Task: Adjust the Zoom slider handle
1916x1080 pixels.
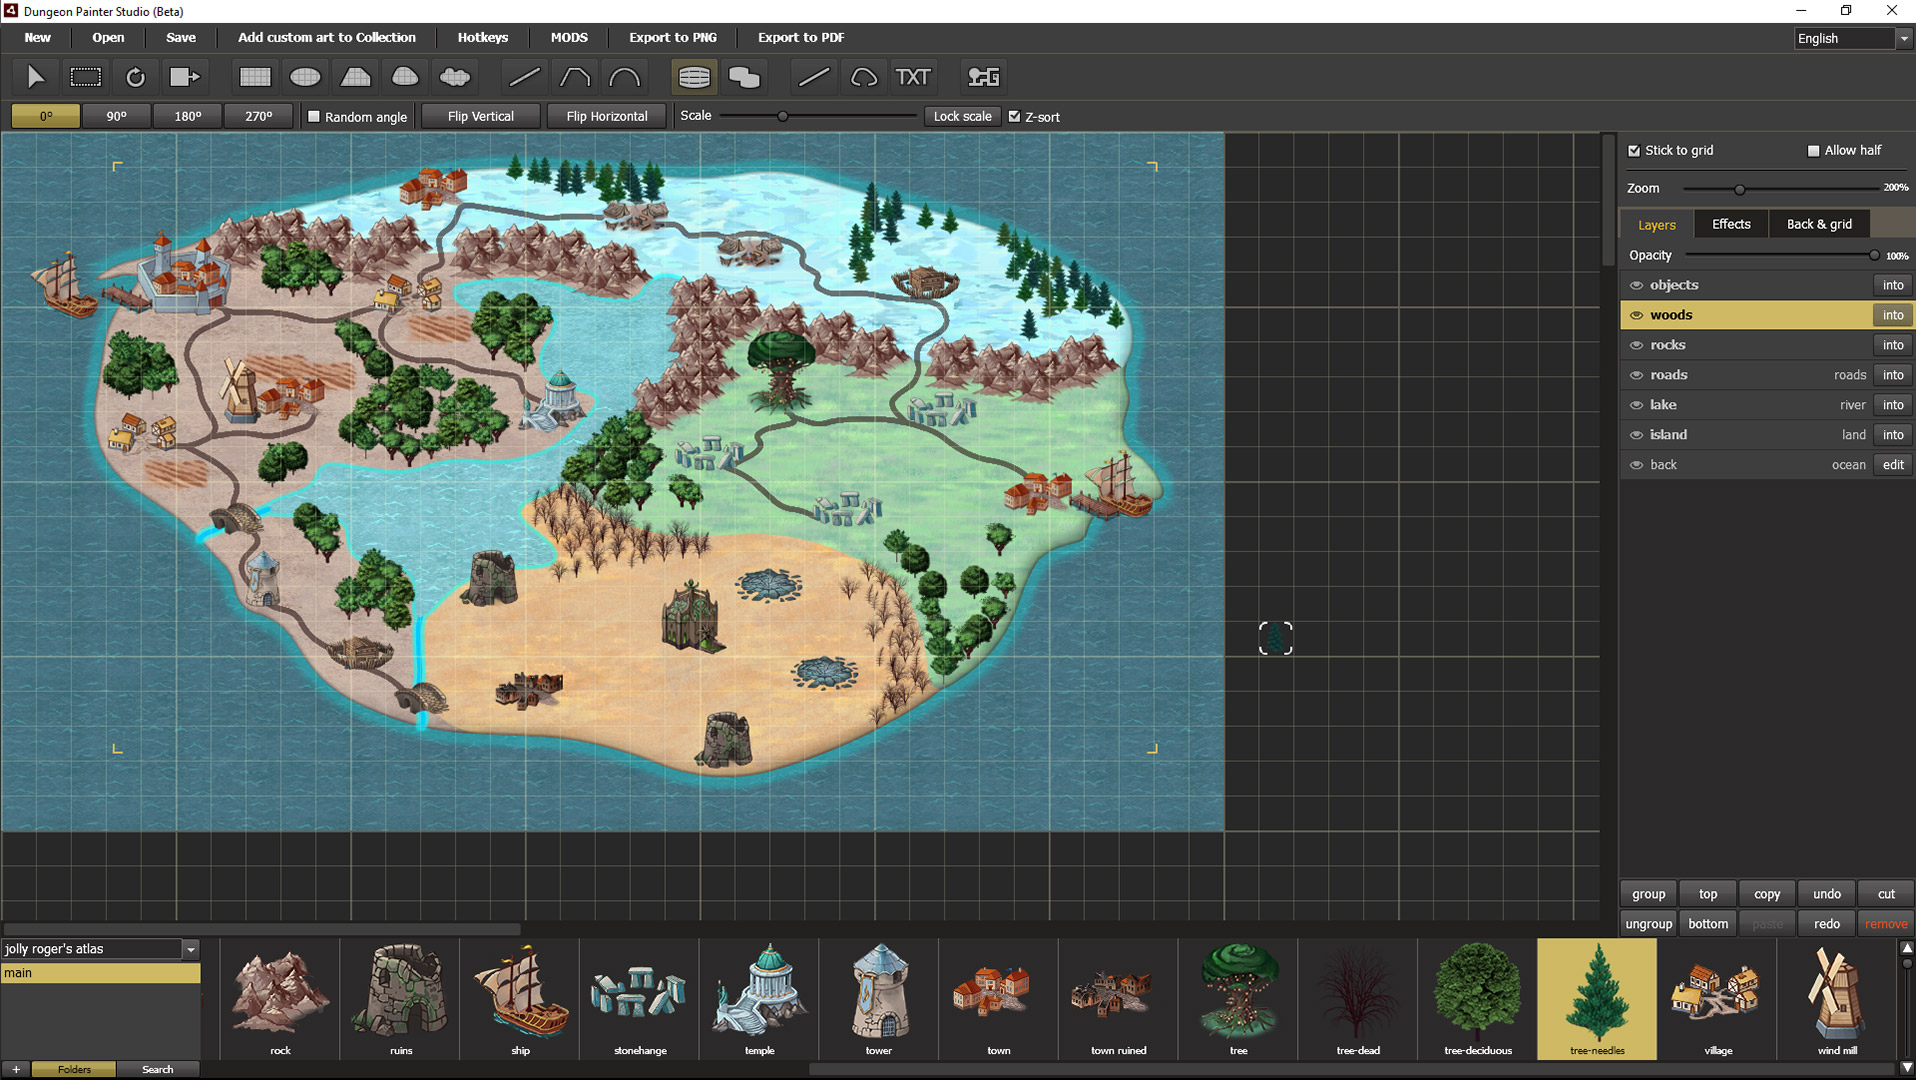Action: coord(1739,189)
